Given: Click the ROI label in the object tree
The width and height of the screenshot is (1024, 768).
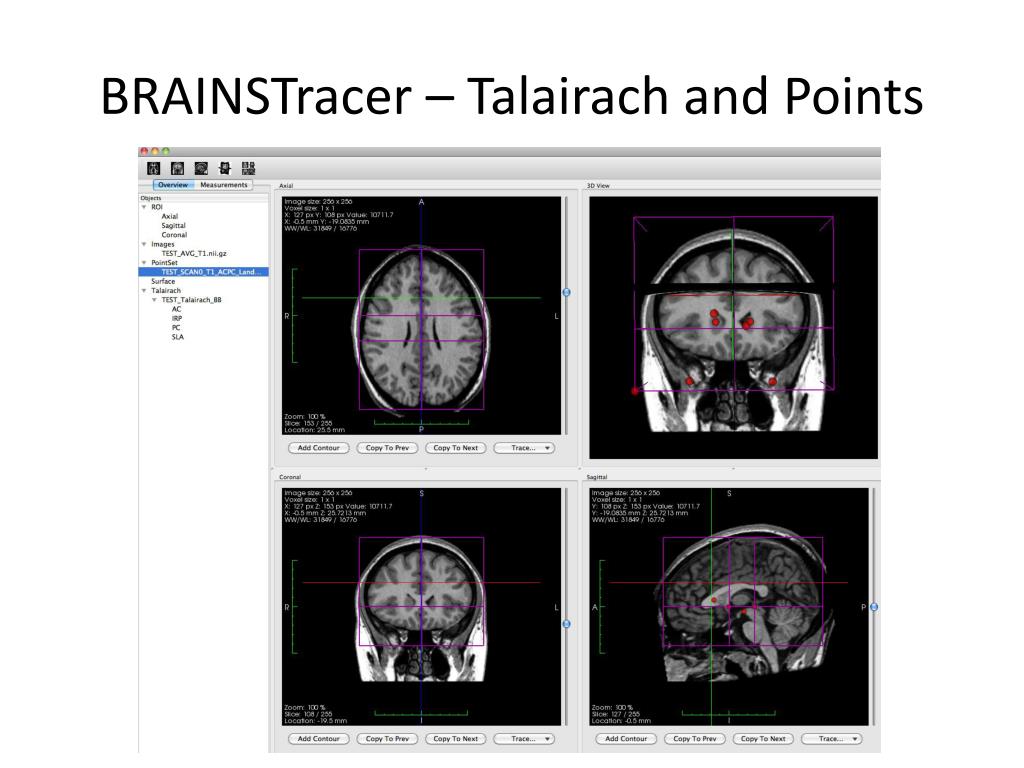Looking at the screenshot, I should pyautogui.click(x=157, y=207).
